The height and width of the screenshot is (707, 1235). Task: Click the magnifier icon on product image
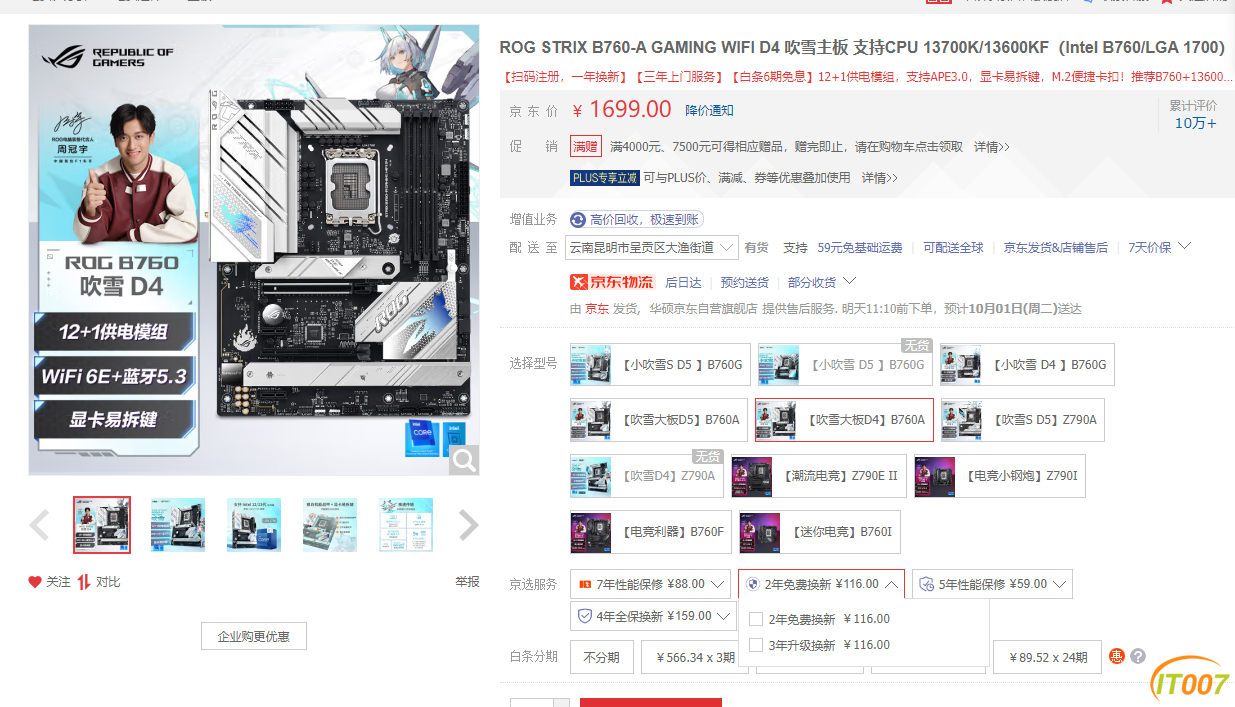(464, 460)
